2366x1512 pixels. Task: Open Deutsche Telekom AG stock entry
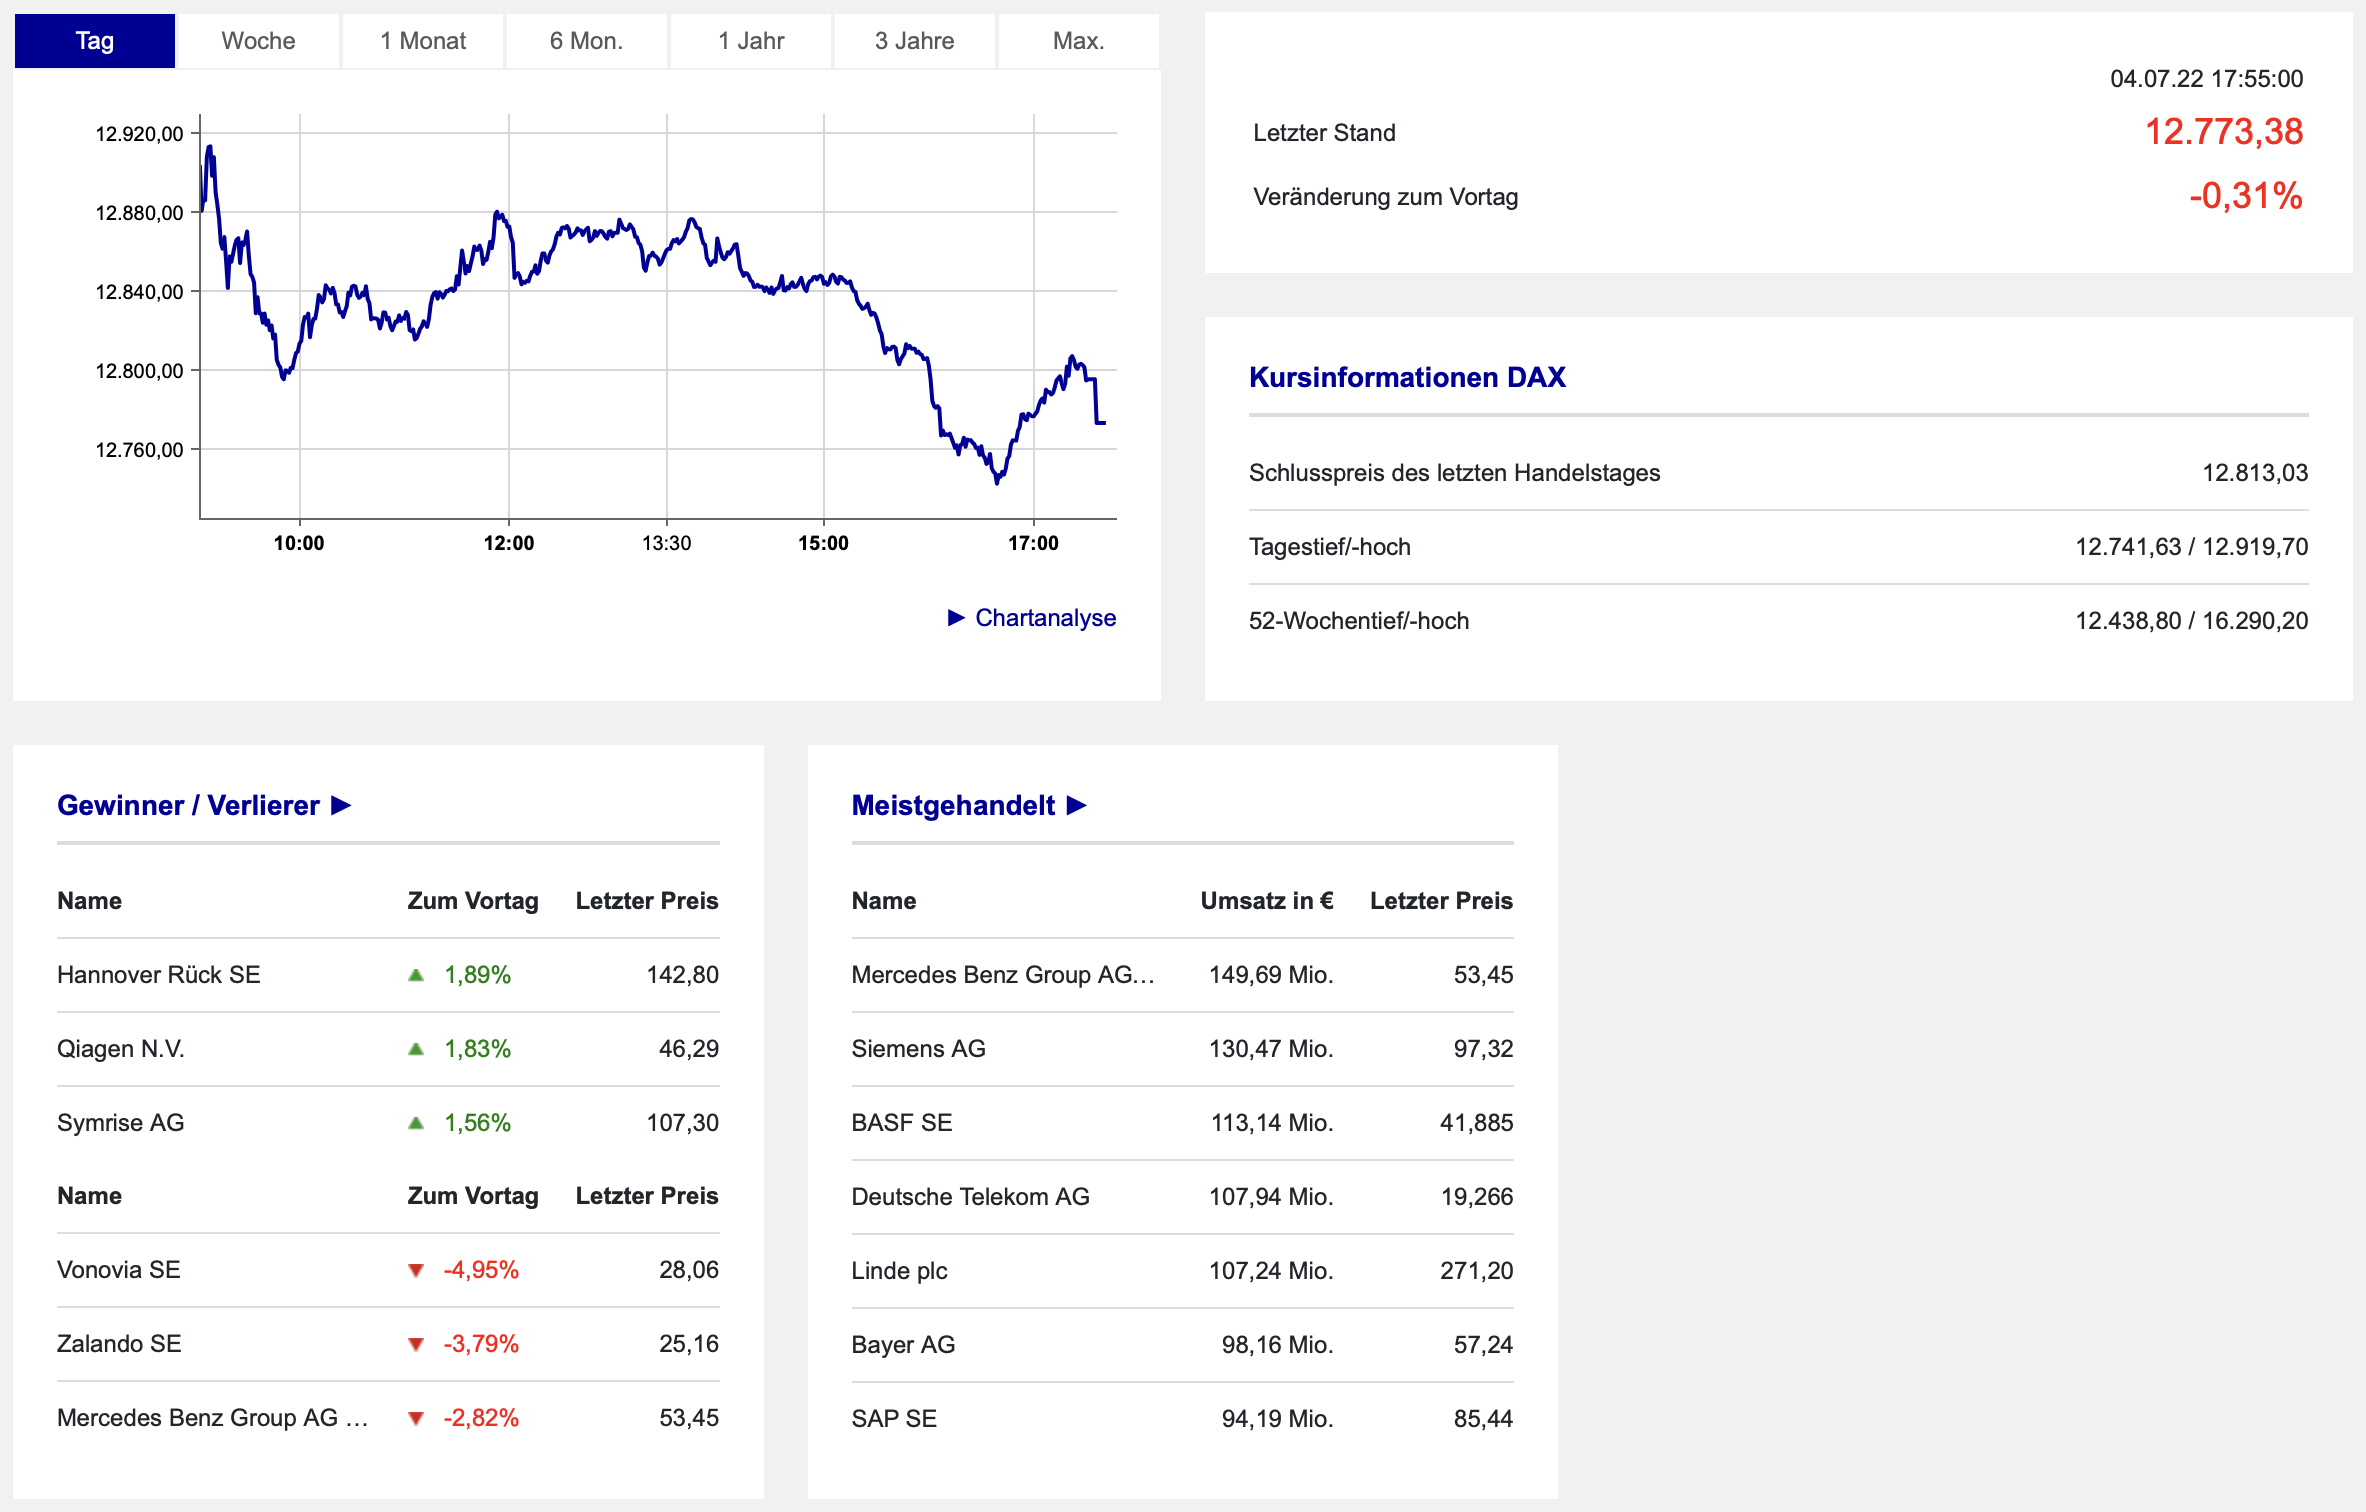(970, 1197)
